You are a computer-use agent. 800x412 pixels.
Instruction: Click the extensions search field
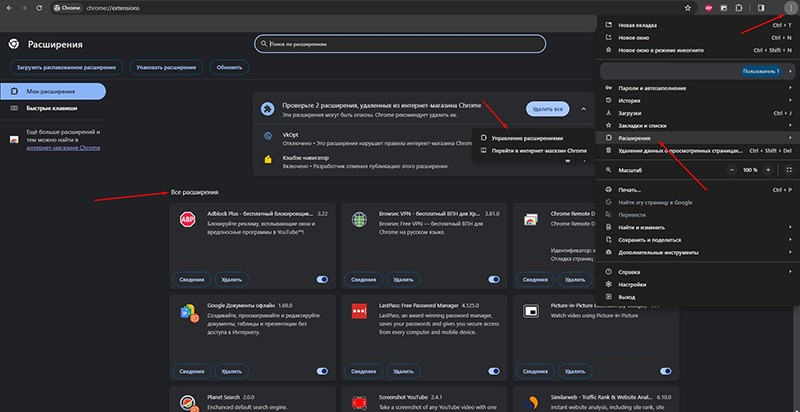coord(400,44)
